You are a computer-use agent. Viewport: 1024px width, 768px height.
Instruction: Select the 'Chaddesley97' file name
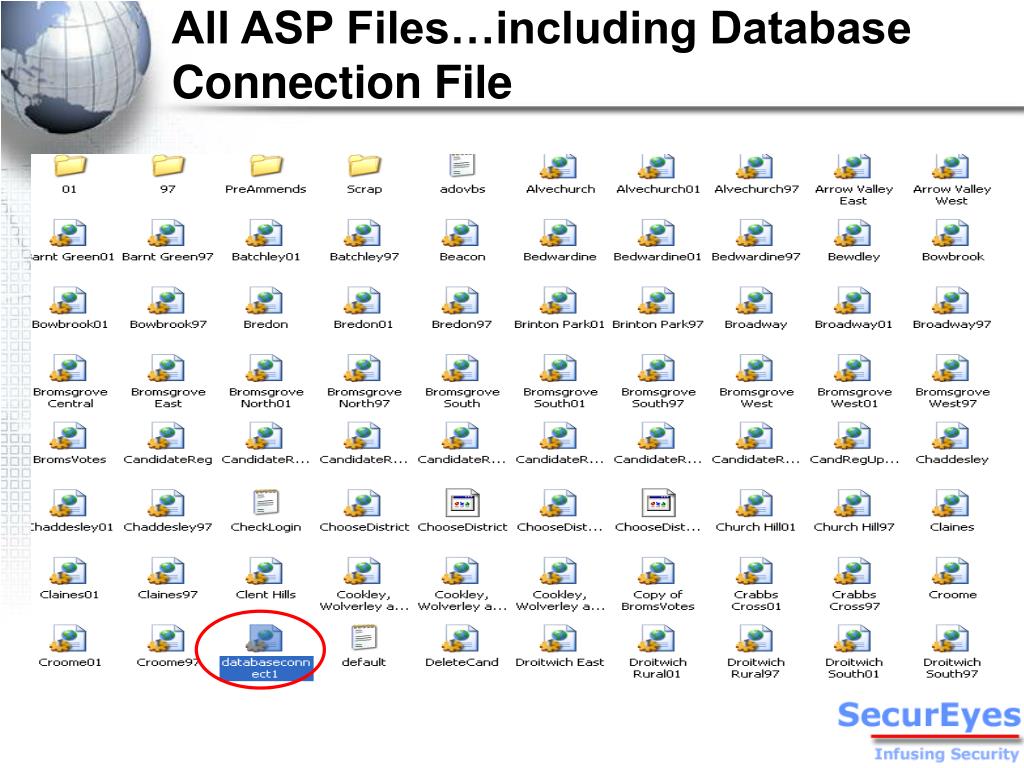pos(168,526)
